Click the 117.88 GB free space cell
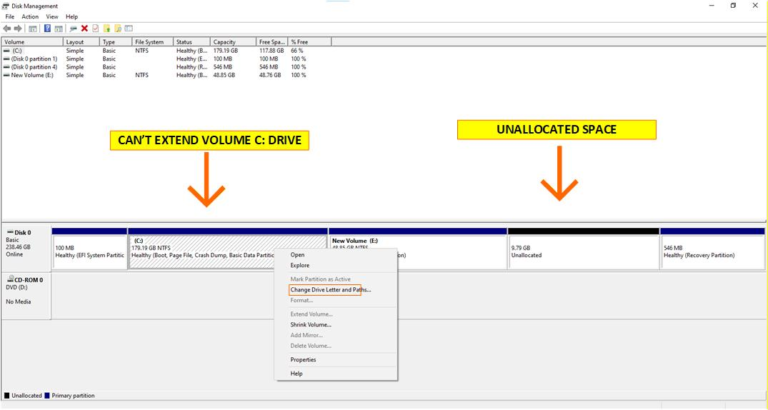Viewport: 768px width, 410px height. click(271, 51)
